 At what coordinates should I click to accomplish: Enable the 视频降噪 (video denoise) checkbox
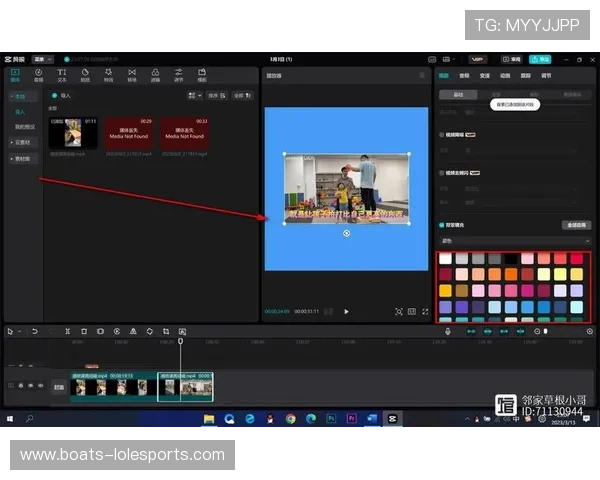coord(443,133)
